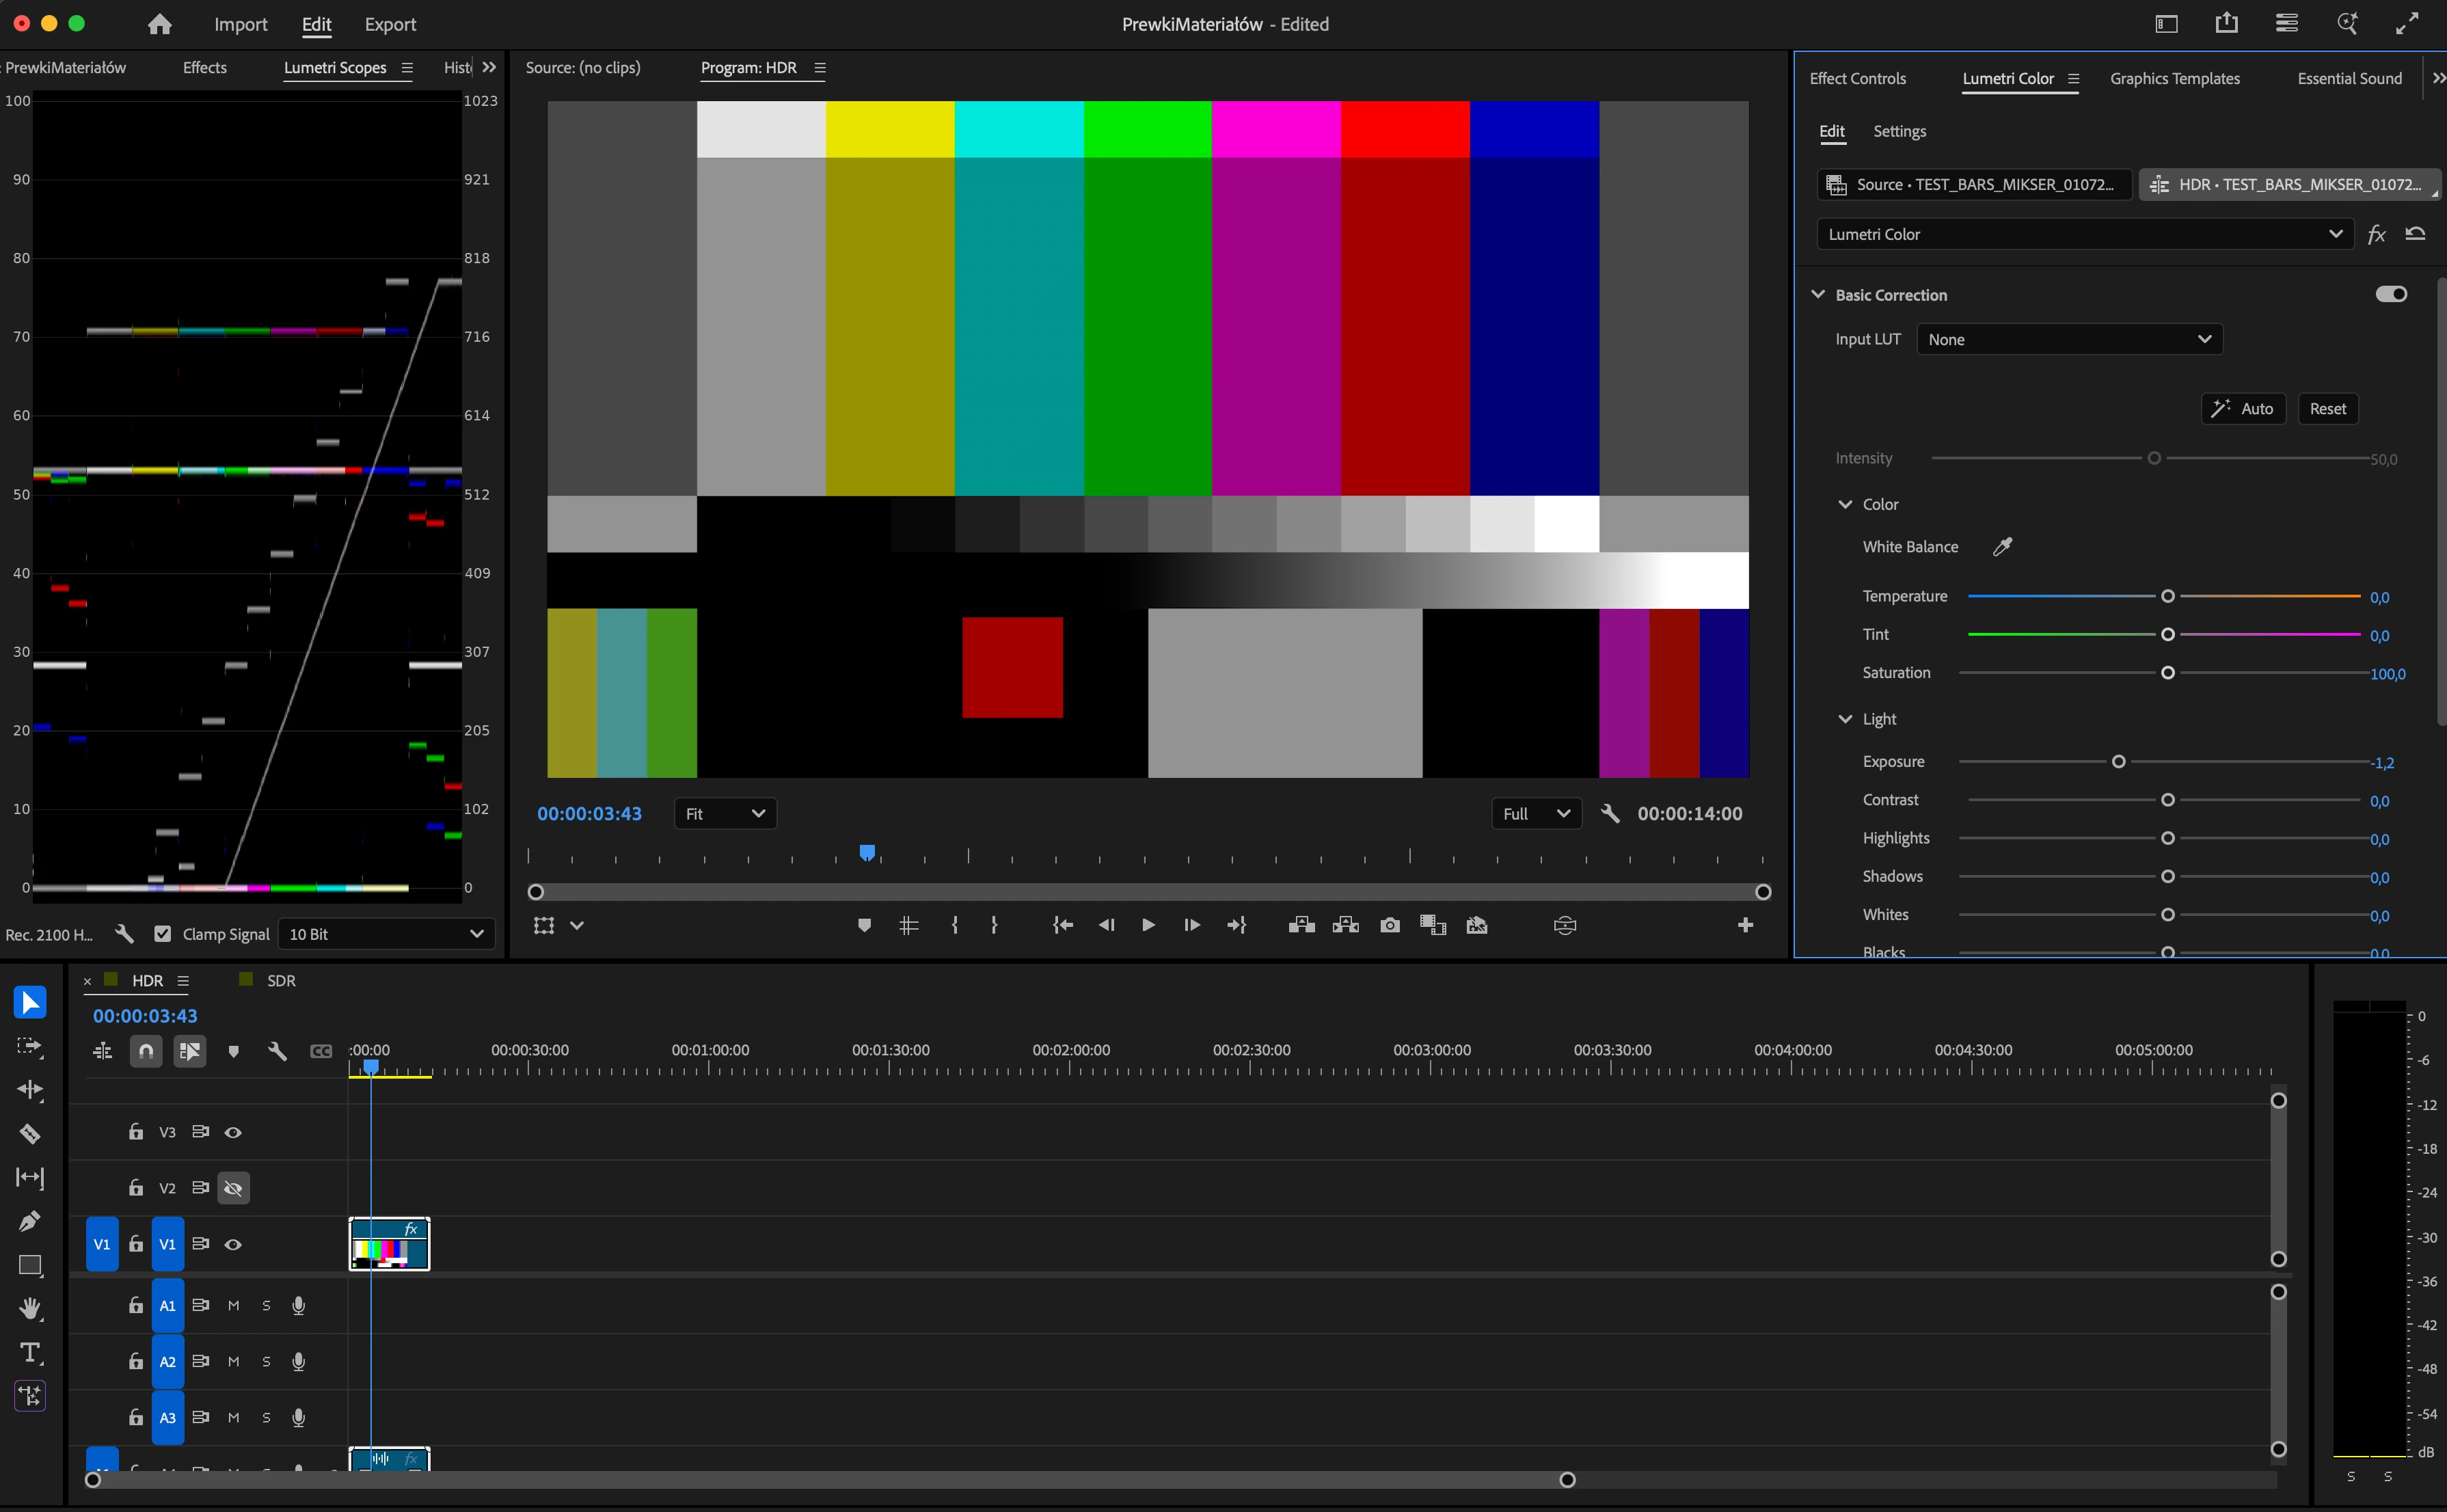Click the White Balance eyedropper
Image resolution: width=2447 pixels, height=1512 pixels.
click(x=2002, y=547)
